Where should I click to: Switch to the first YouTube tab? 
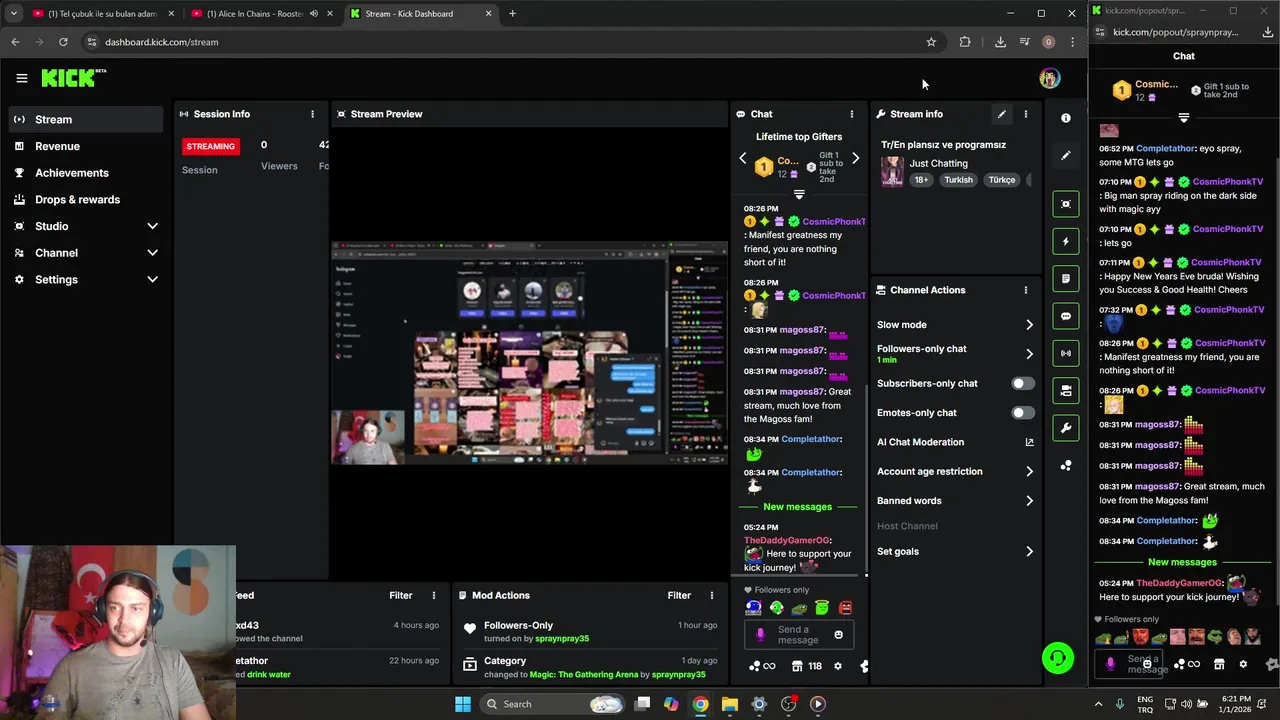[x=103, y=14]
